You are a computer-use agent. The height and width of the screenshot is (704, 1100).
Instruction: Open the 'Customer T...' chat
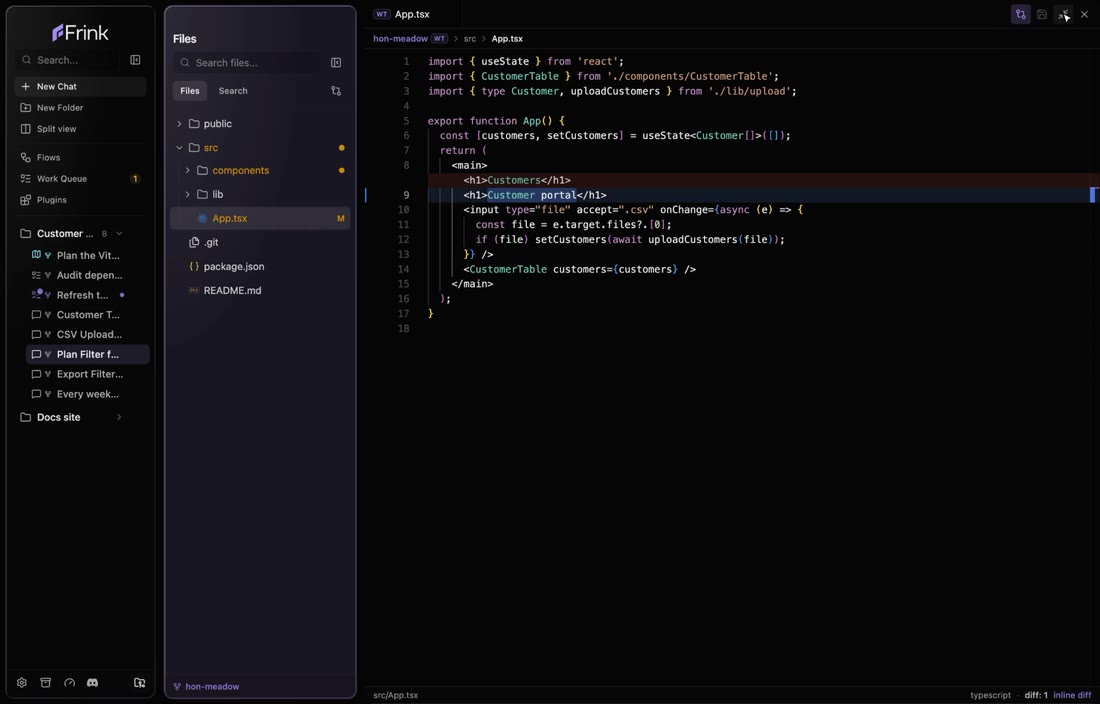88,315
